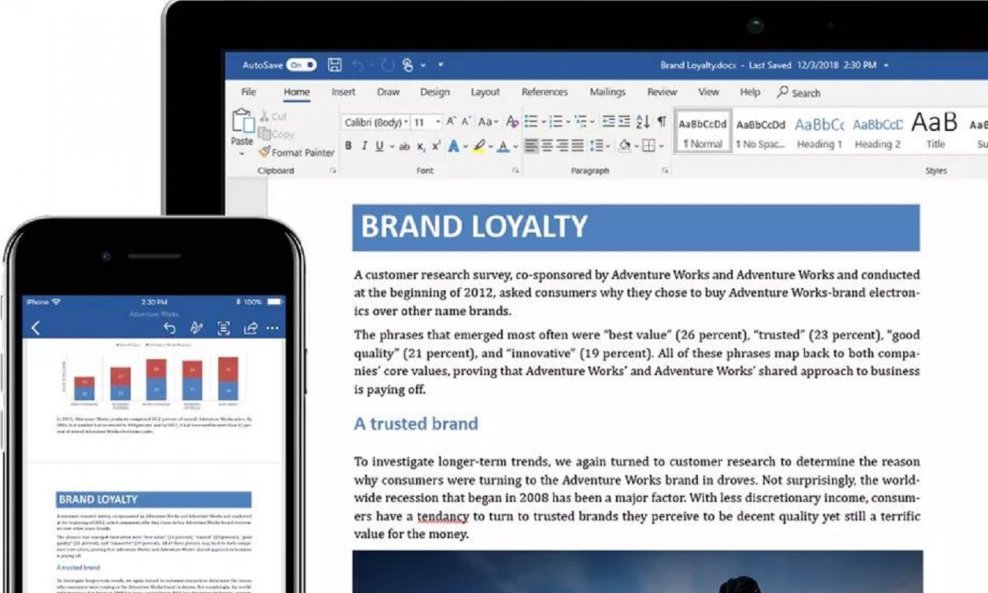Toggle Strikethrough formatting
988x593 pixels.
[404, 147]
